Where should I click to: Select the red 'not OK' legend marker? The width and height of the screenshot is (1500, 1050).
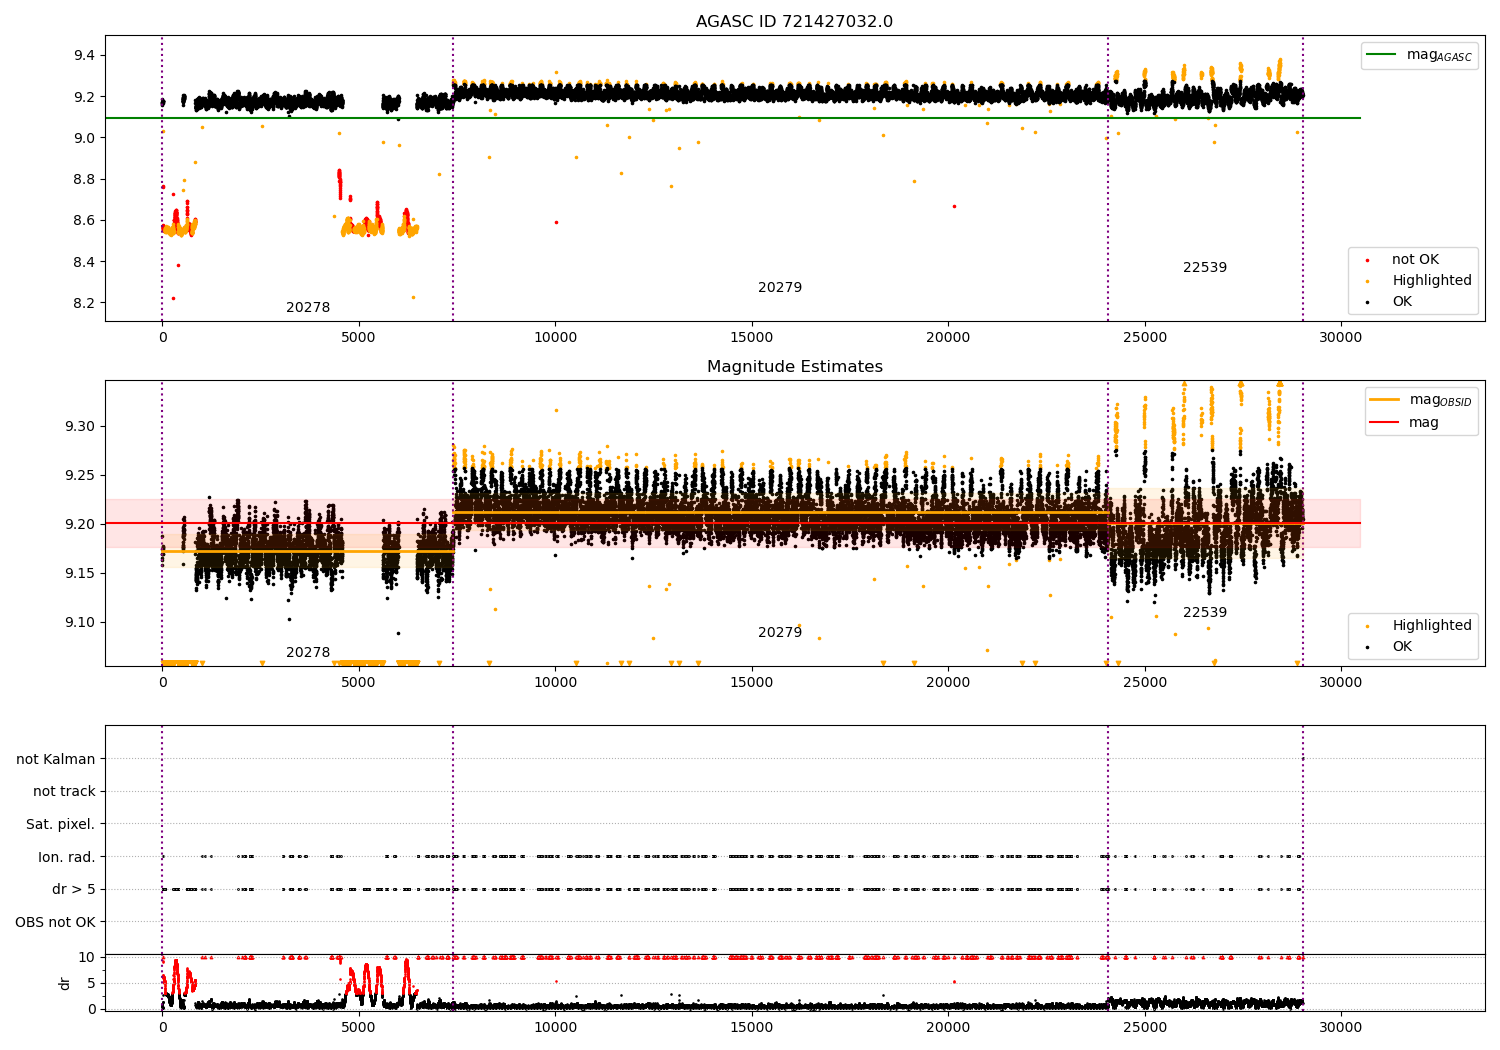coord(1367,260)
